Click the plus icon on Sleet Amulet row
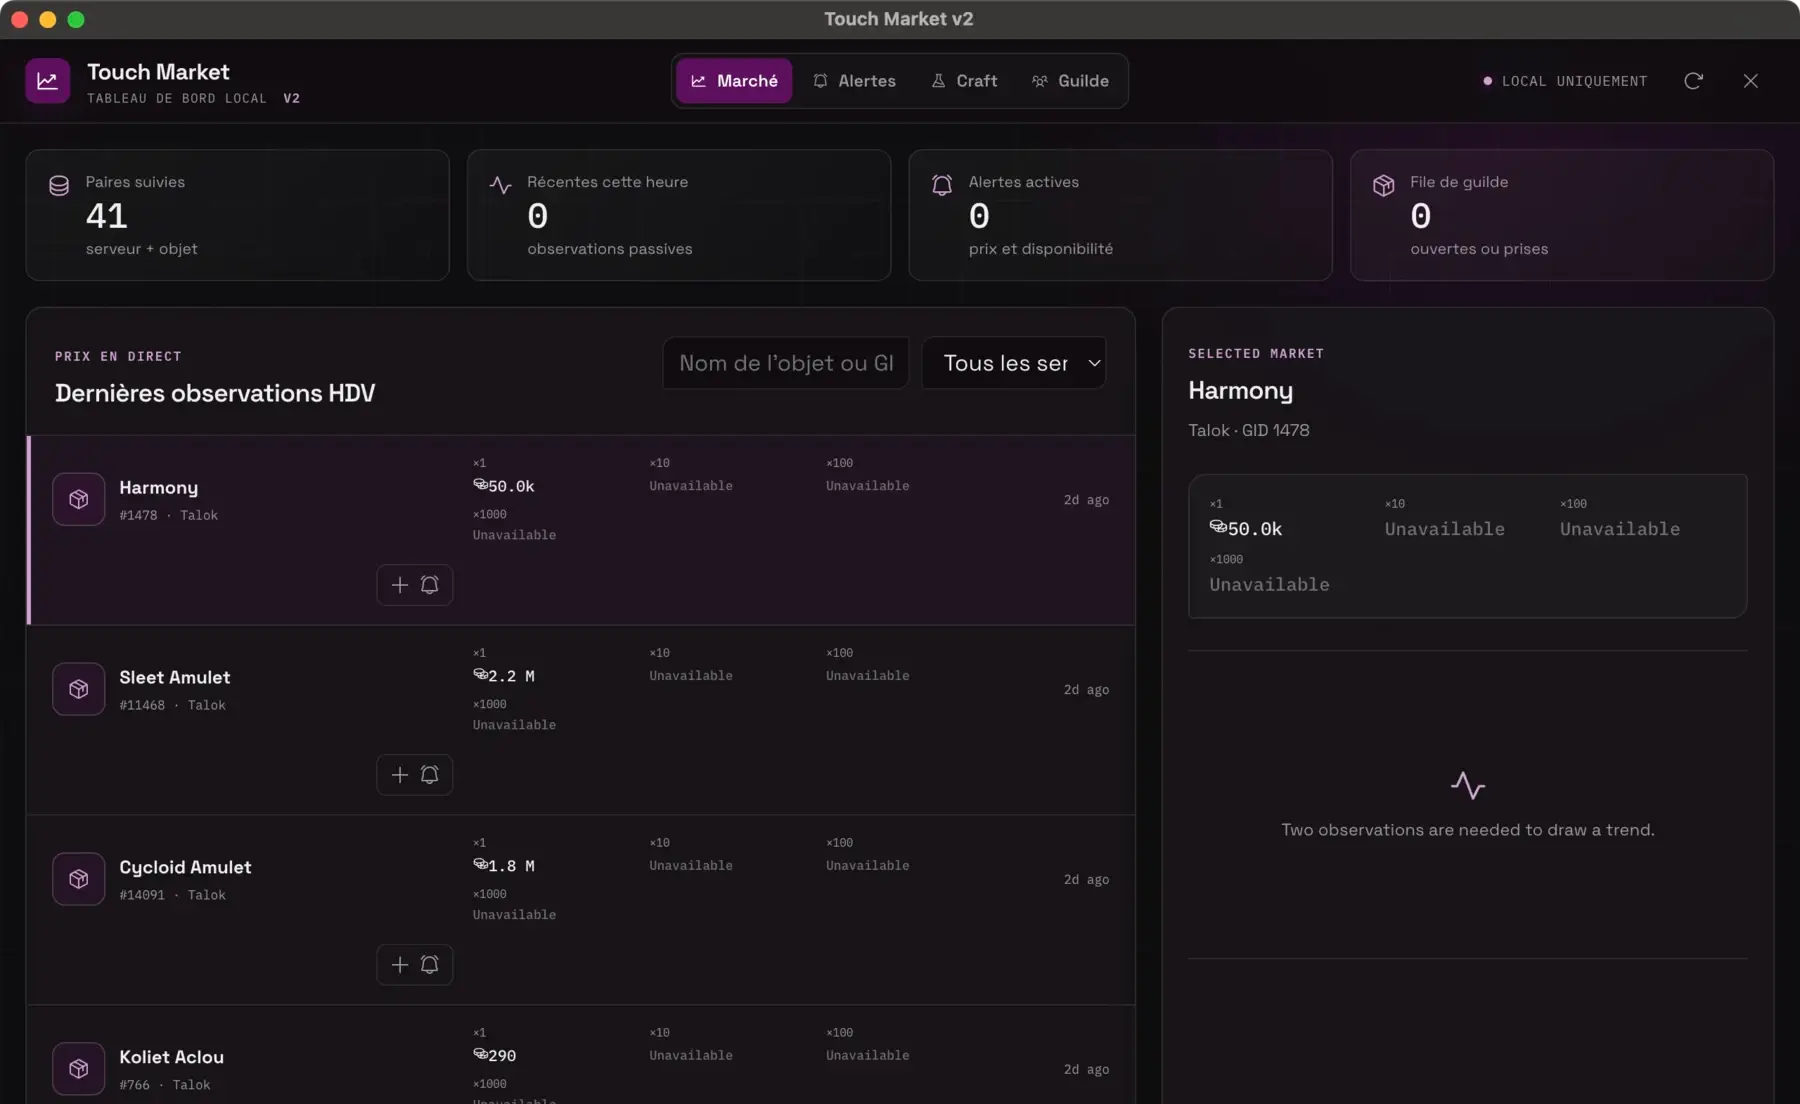The image size is (1800, 1104). [x=400, y=775]
